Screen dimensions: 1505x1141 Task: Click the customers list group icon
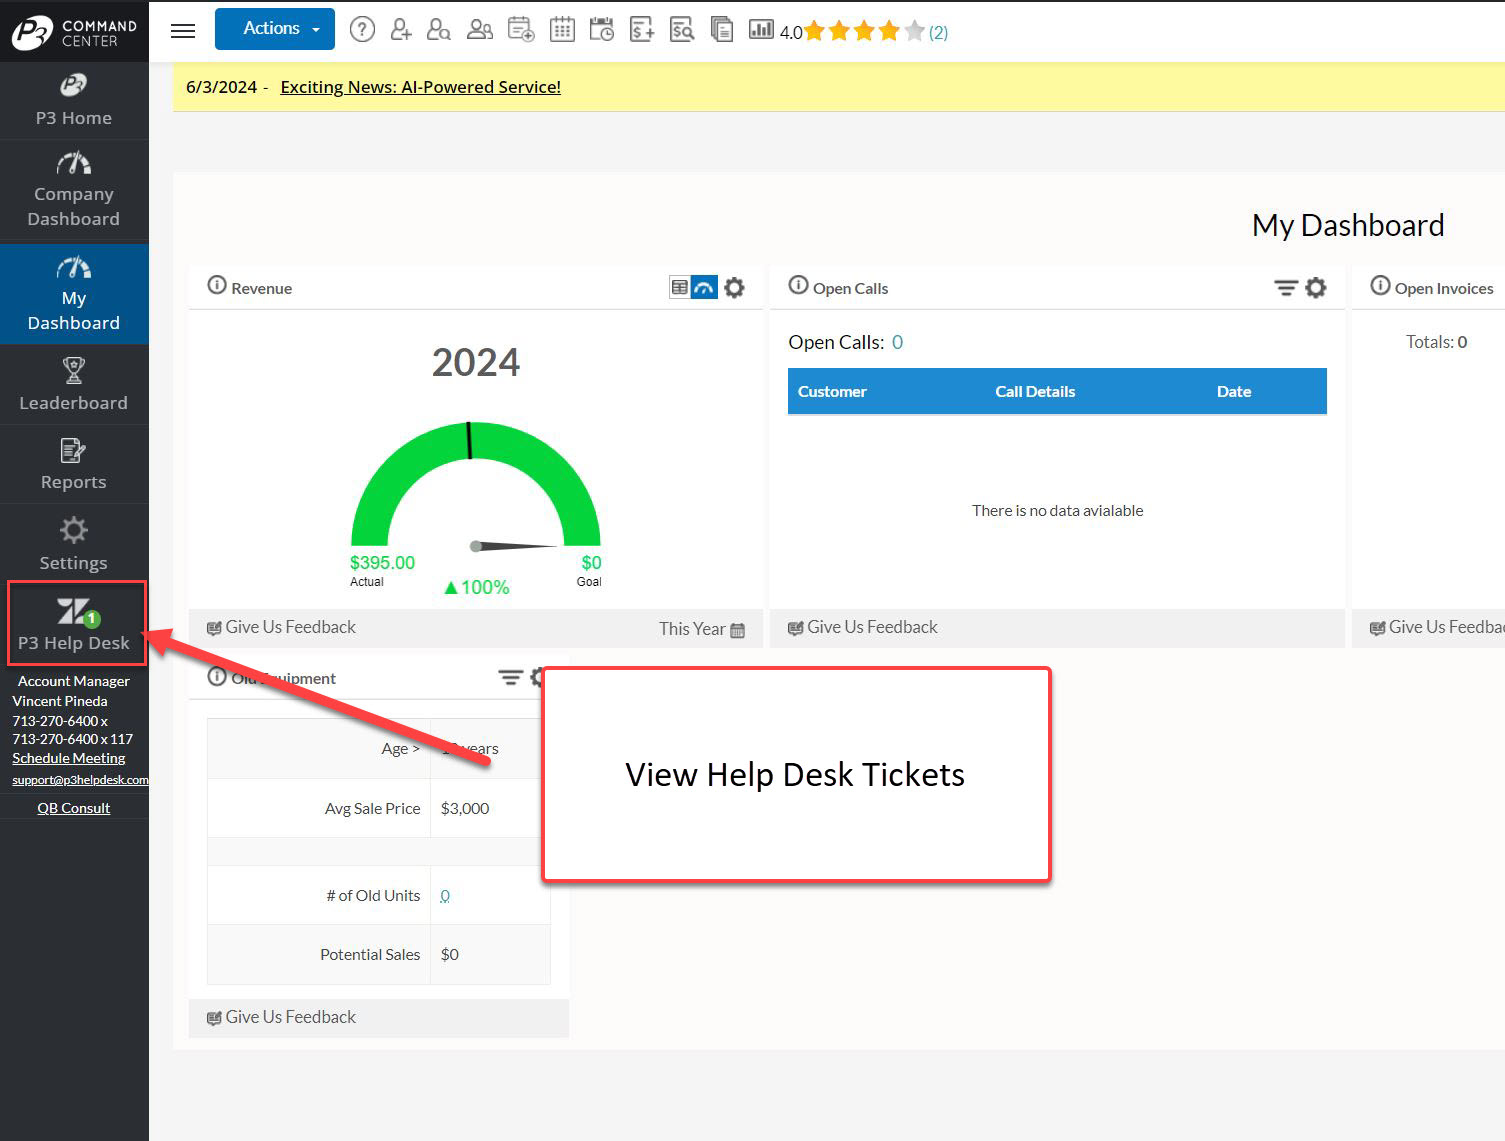pyautogui.click(x=480, y=30)
